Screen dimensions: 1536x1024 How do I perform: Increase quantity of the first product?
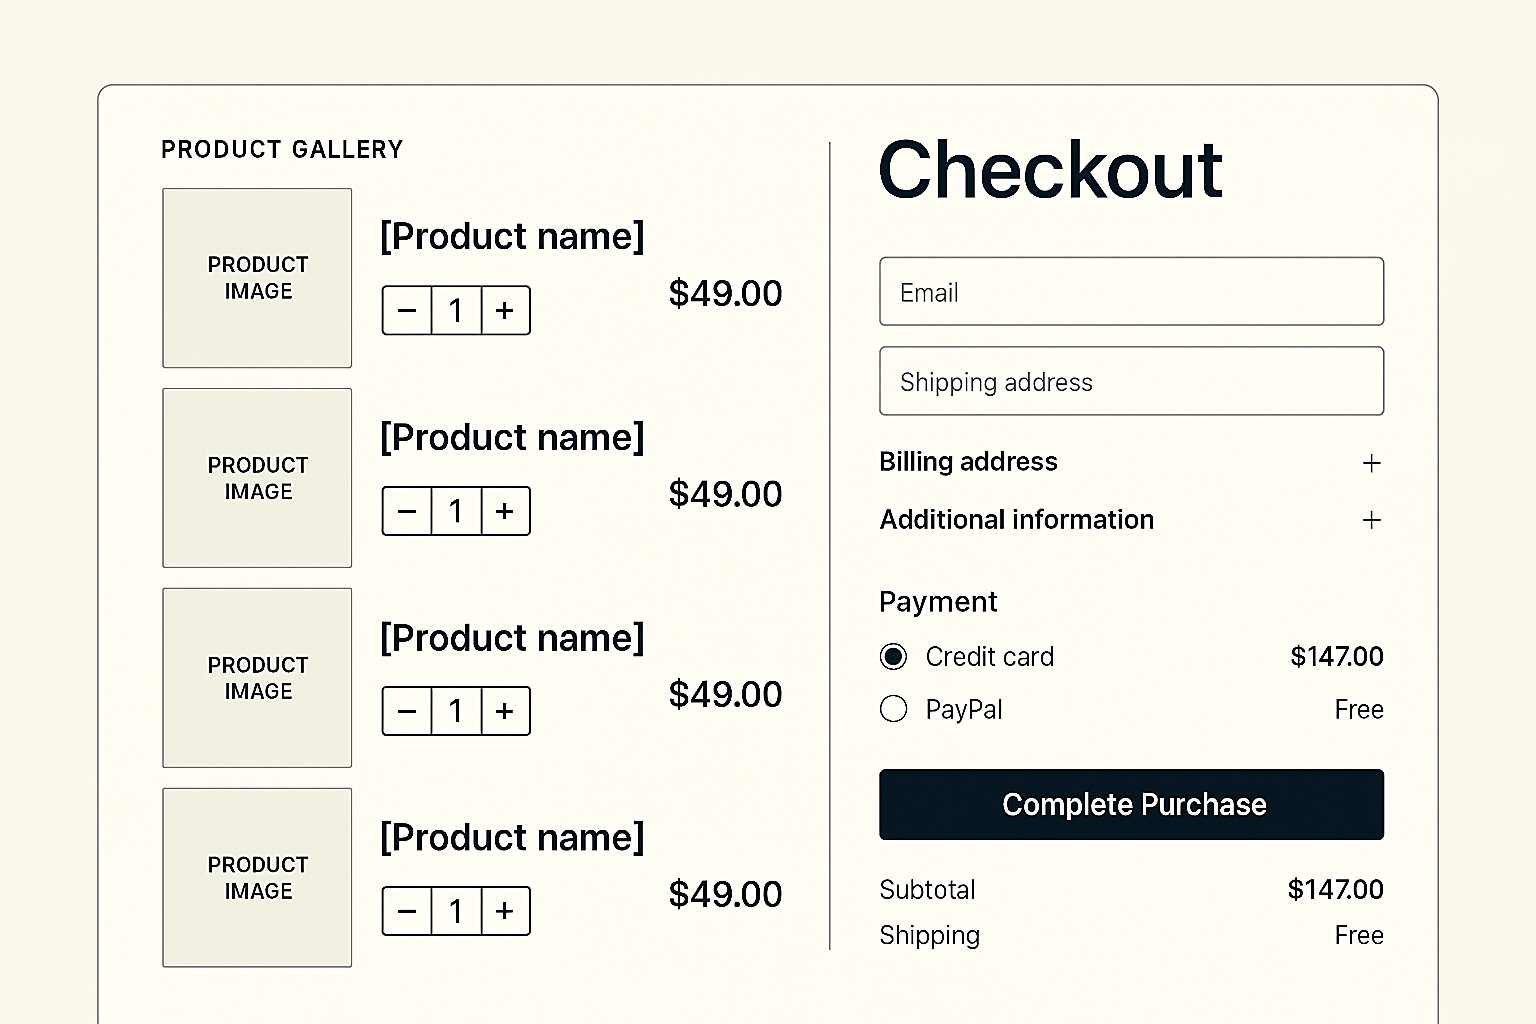tap(505, 311)
